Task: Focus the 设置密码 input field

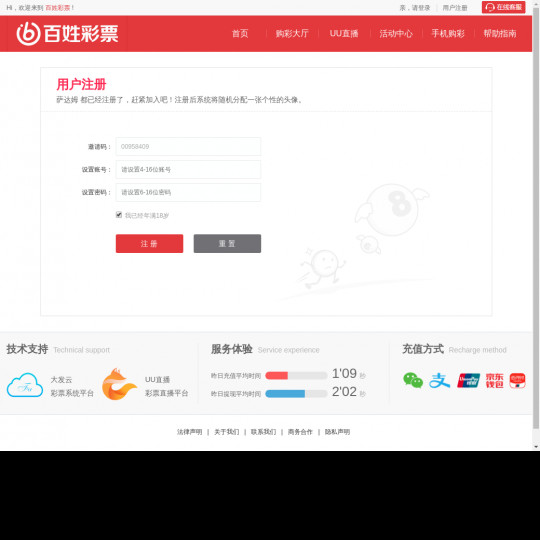Action: tap(188, 192)
